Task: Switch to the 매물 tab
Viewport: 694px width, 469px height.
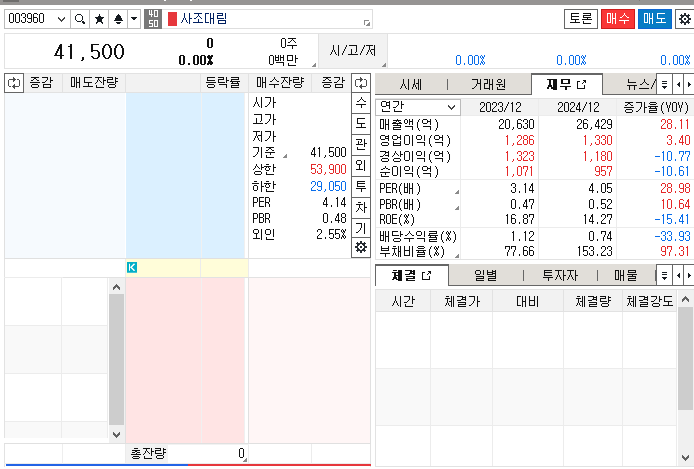Action: 625,276
